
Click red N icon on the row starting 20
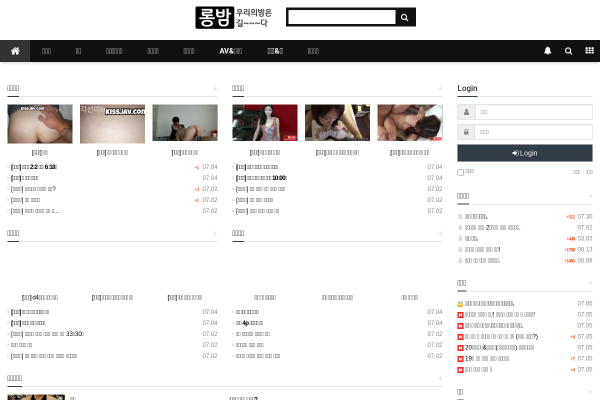point(460,348)
